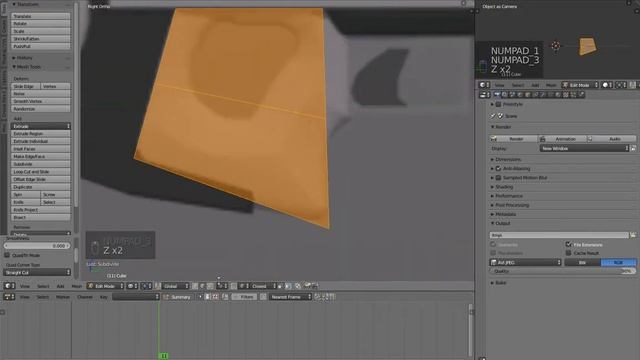This screenshot has width=640, height=360.
Task: Open the AVI JPEG file format dropdown
Action: [x=526, y=262]
